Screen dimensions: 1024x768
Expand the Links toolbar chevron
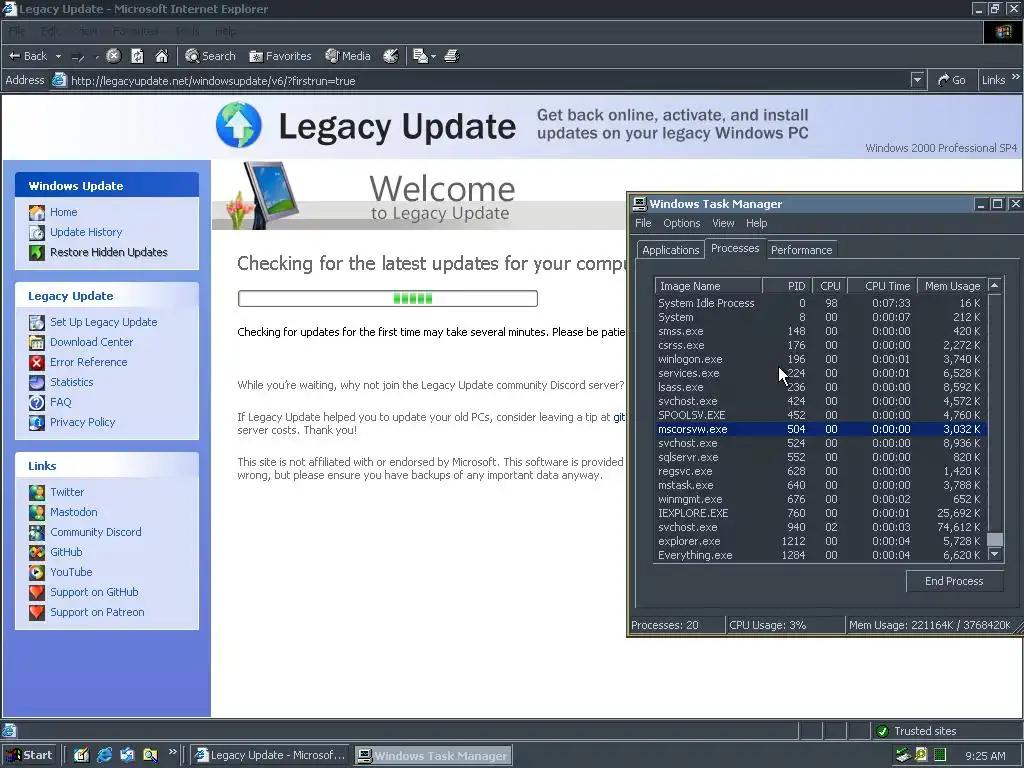click(x=1016, y=77)
